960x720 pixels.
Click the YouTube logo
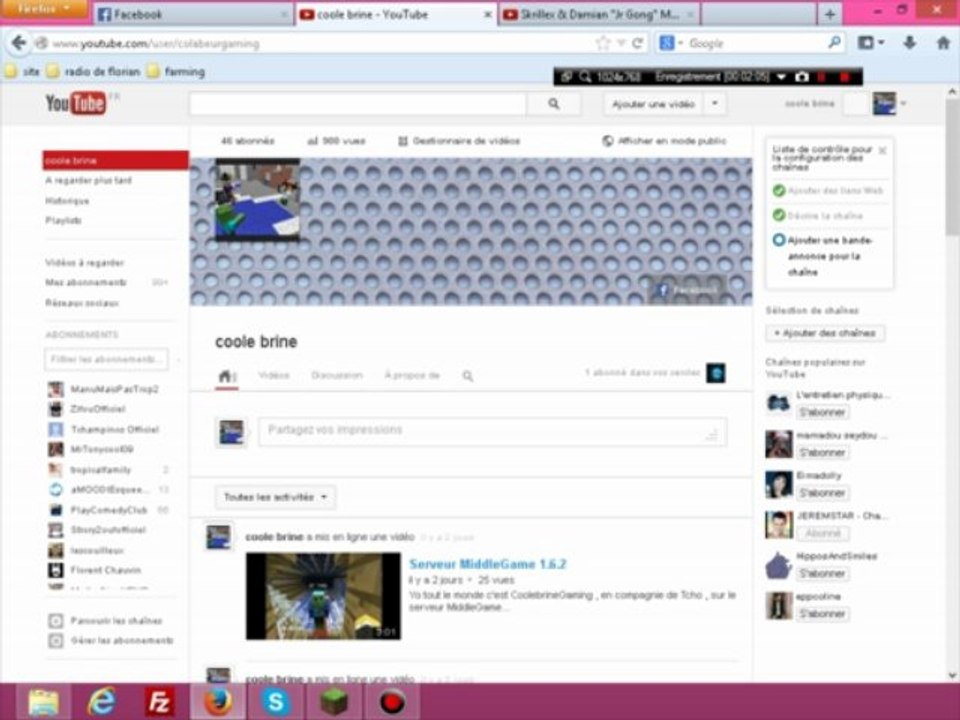(76, 103)
